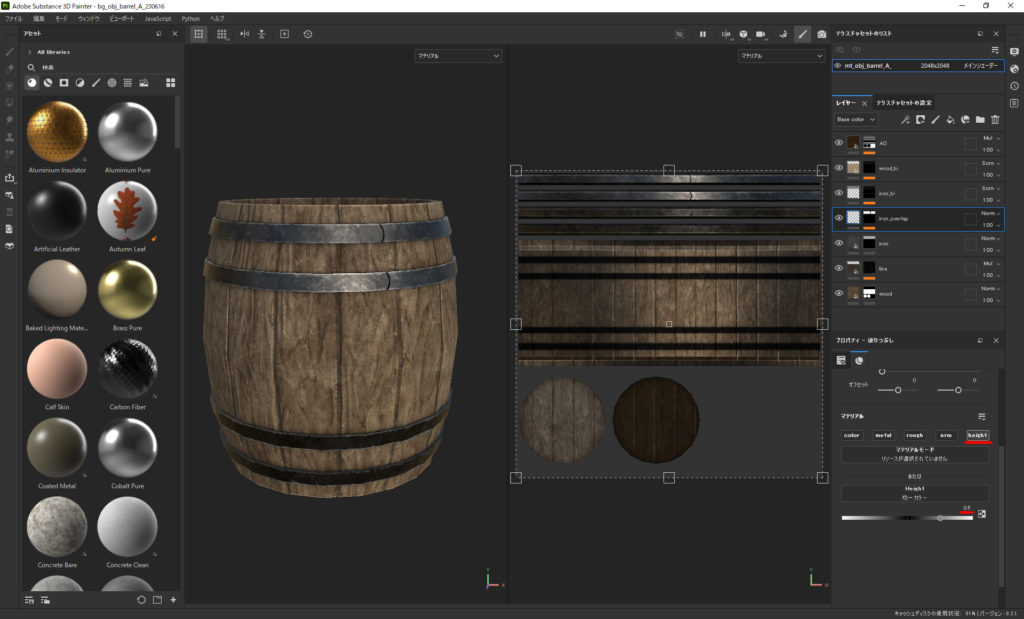This screenshot has width=1024, height=619.
Task: Adjust the Height grayscale slider
Action: 939,518
